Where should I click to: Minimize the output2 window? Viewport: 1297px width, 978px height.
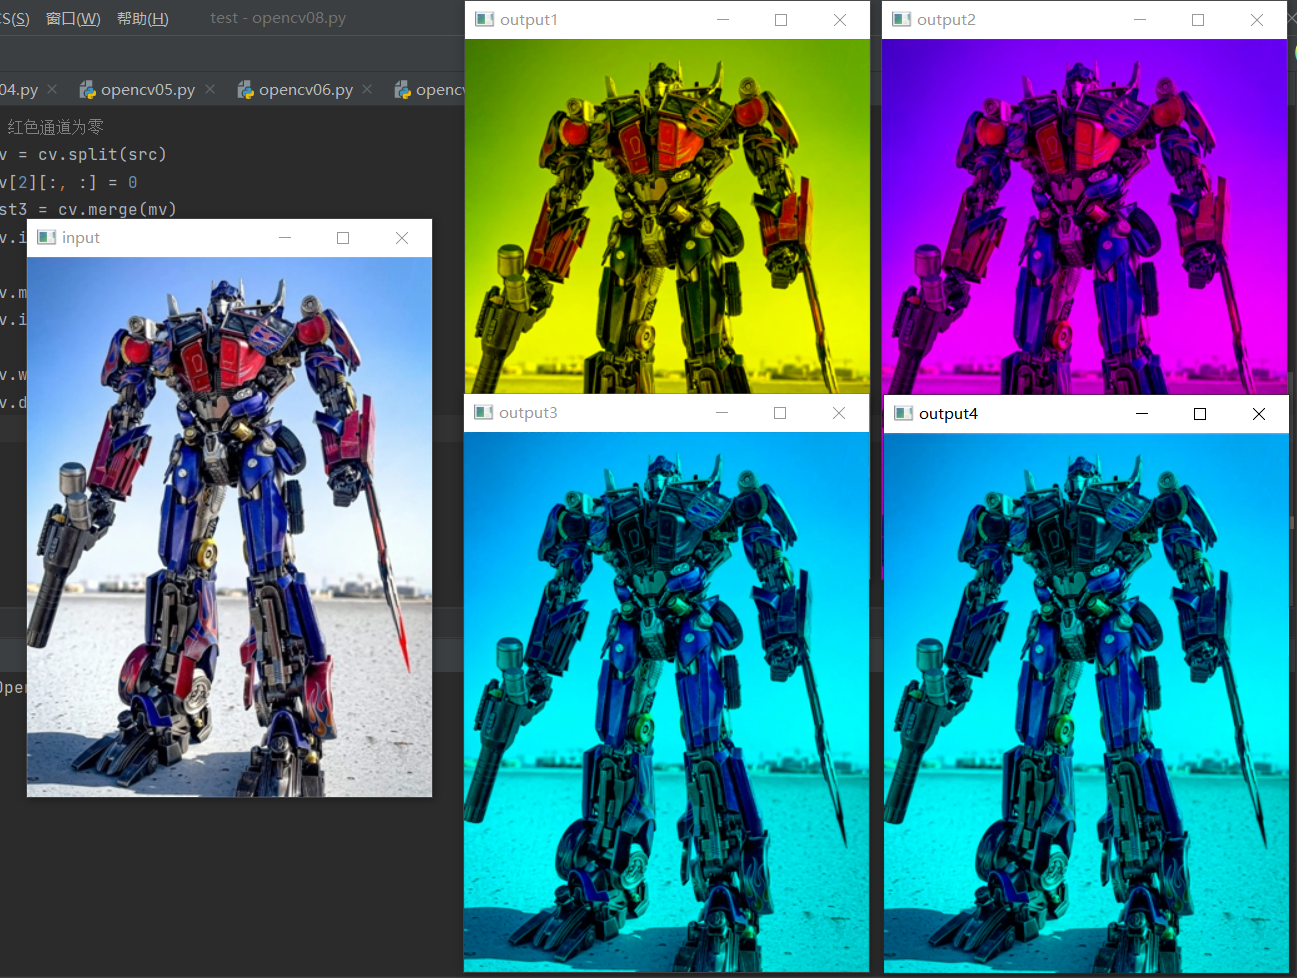coord(1140,20)
